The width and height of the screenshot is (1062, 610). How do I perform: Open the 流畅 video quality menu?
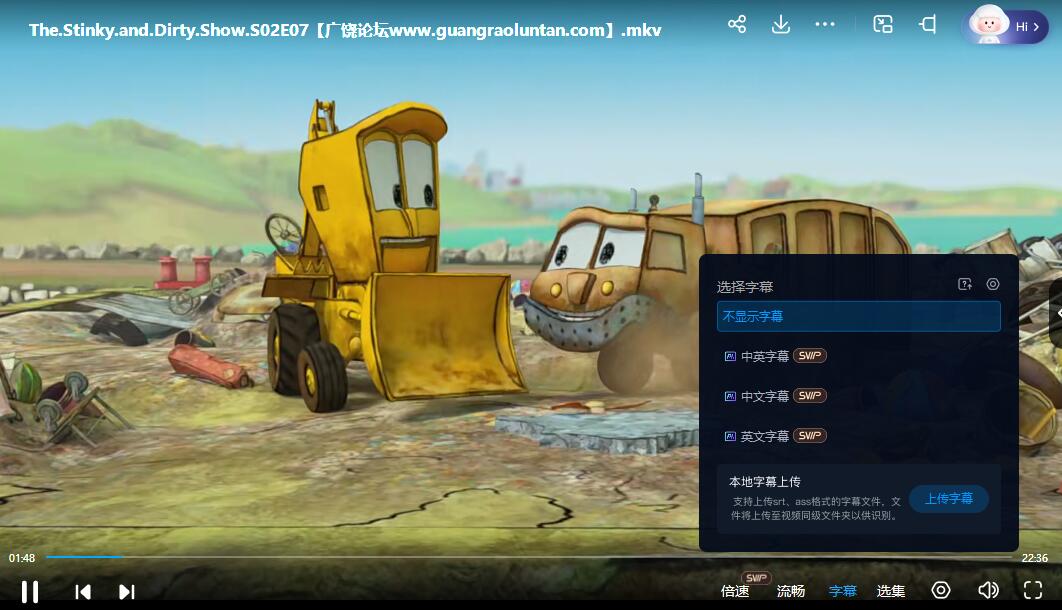click(790, 591)
